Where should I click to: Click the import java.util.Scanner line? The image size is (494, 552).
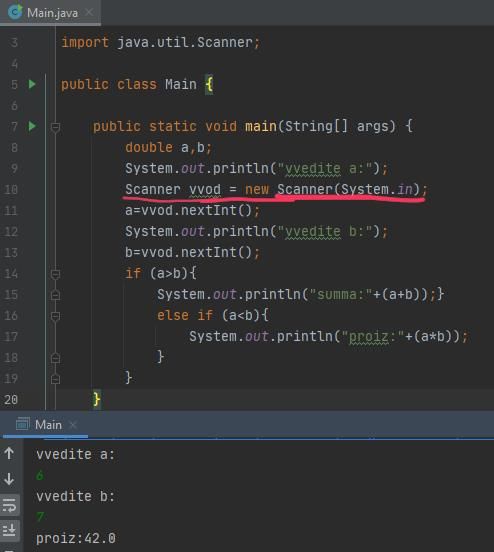tap(161, 42)
